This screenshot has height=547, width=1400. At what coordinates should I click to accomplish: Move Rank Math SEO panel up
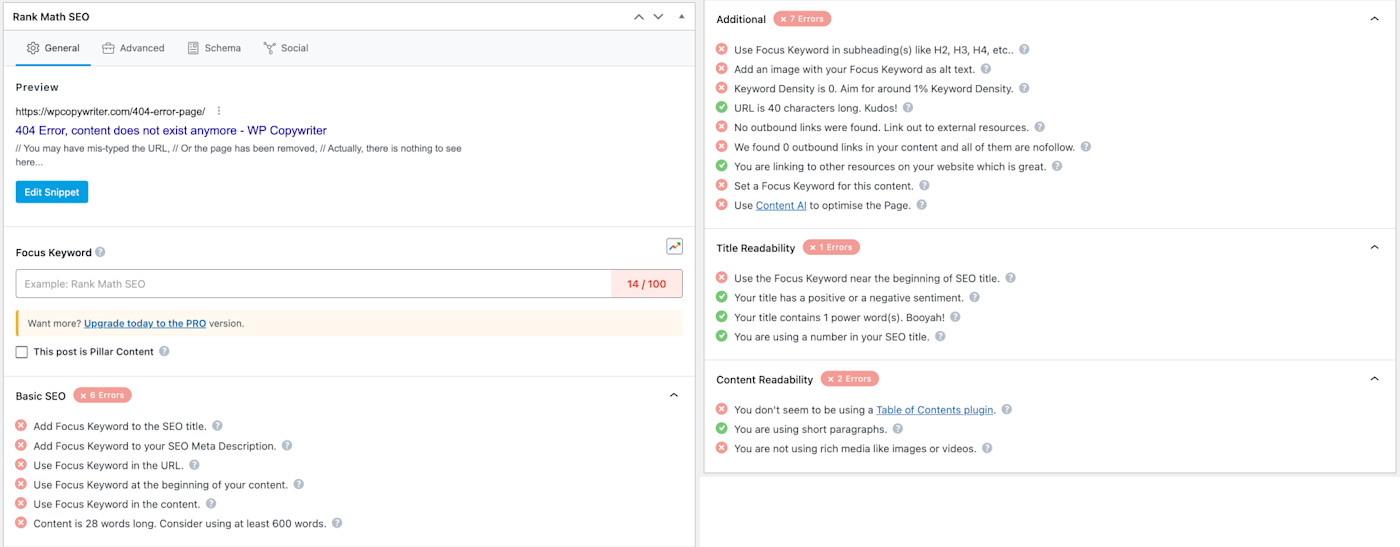click(639, 17)
